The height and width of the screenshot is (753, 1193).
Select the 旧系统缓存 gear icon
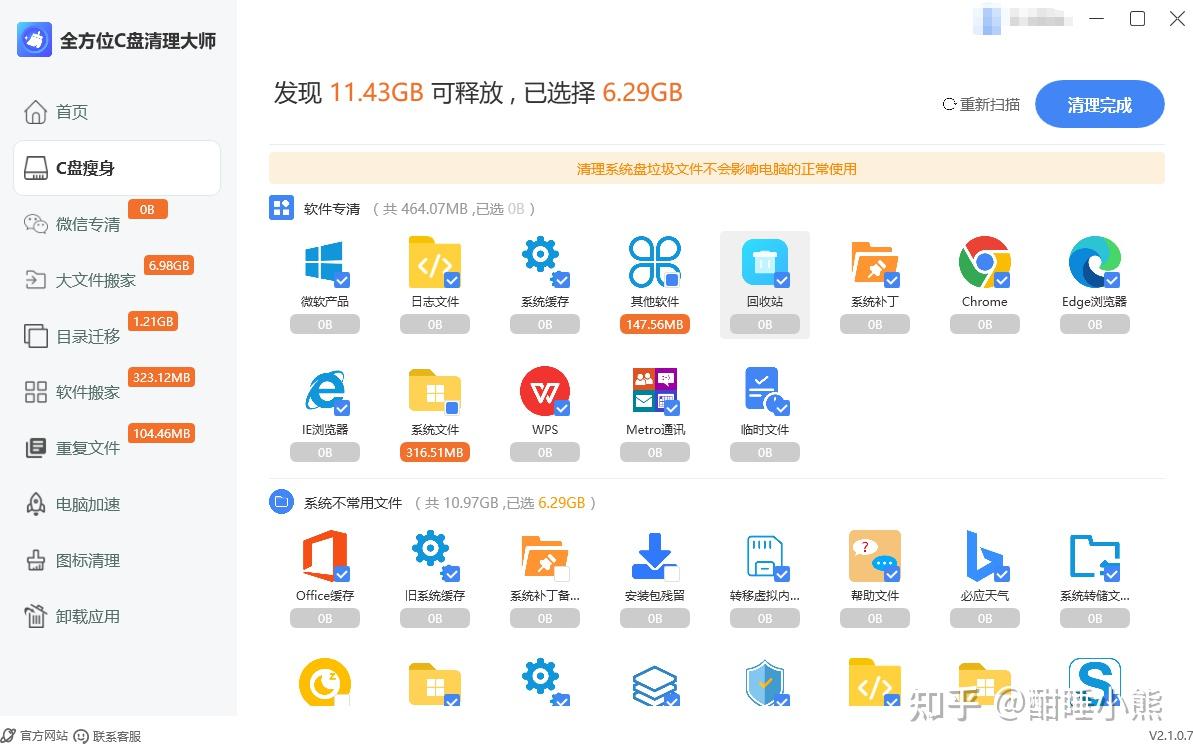pos(434,556)
